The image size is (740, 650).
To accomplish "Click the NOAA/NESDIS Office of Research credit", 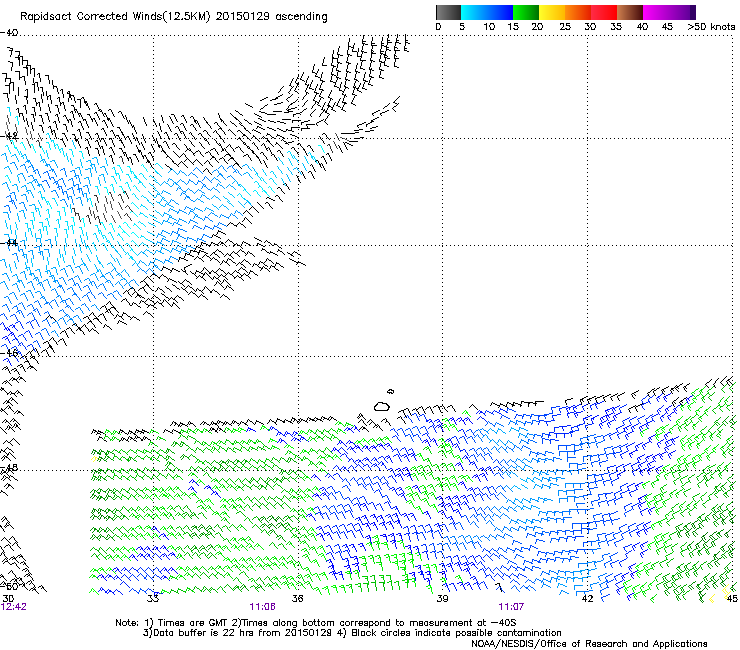I will coord(589,644).
